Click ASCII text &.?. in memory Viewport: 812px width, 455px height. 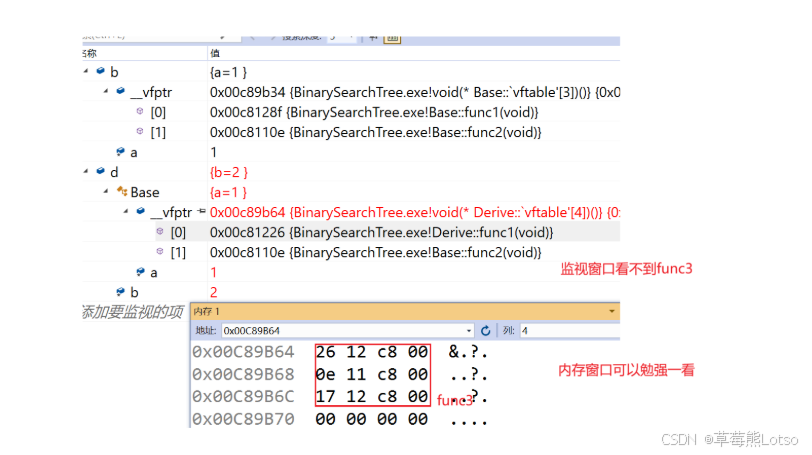pos(468,352)
